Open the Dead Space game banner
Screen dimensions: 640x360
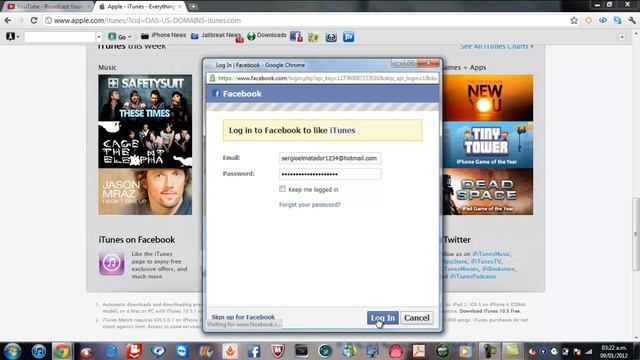(x=488, y=192)
